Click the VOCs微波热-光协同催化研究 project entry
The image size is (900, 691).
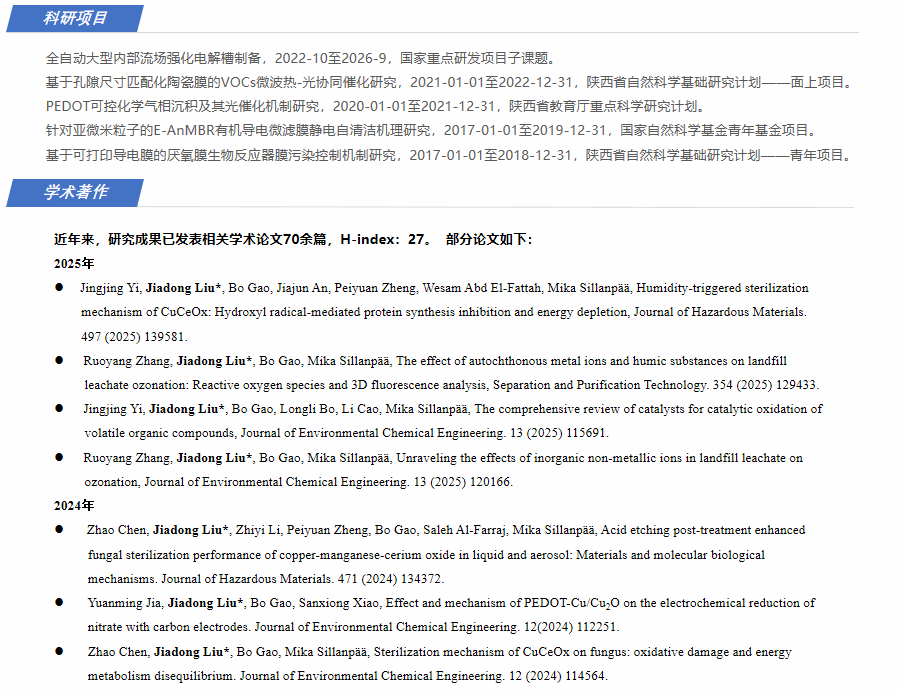pos(448,82)
